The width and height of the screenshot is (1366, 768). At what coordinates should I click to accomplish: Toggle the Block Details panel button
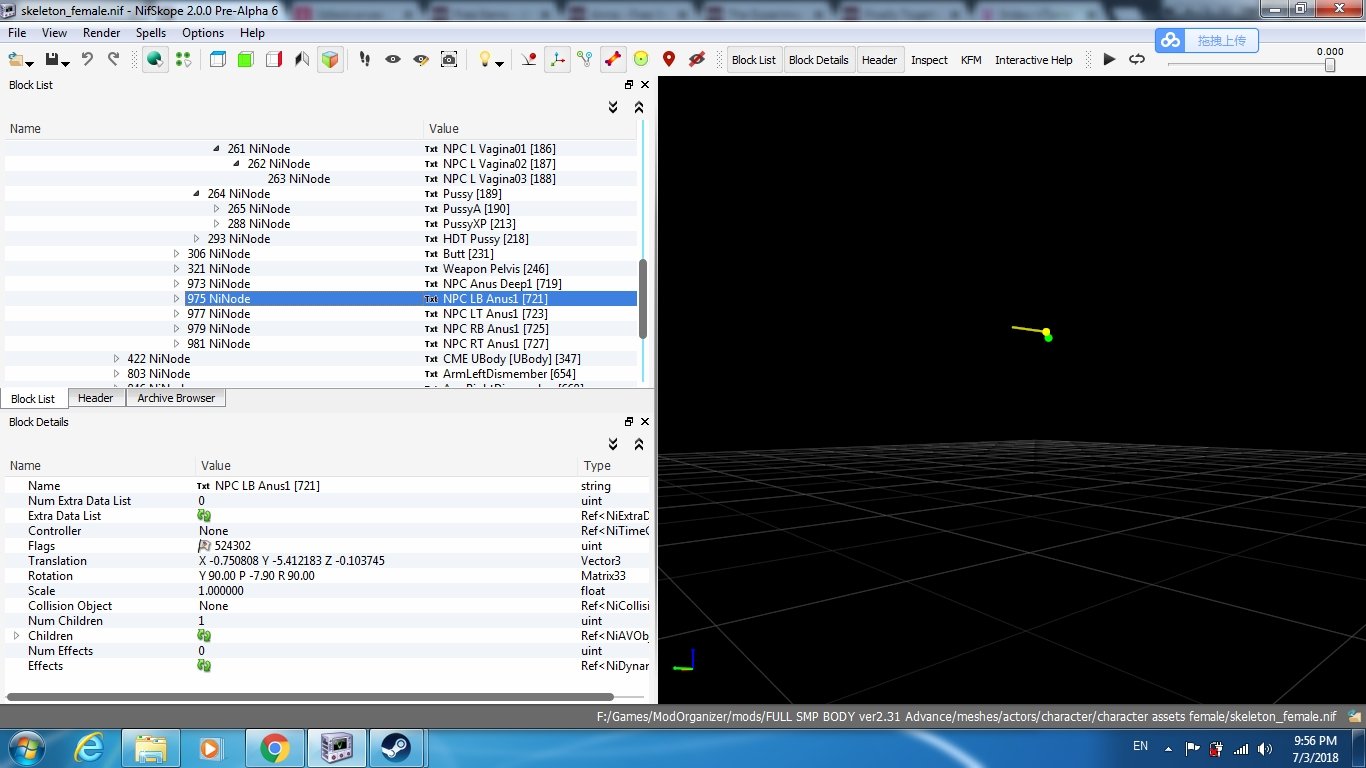[818, 60]
